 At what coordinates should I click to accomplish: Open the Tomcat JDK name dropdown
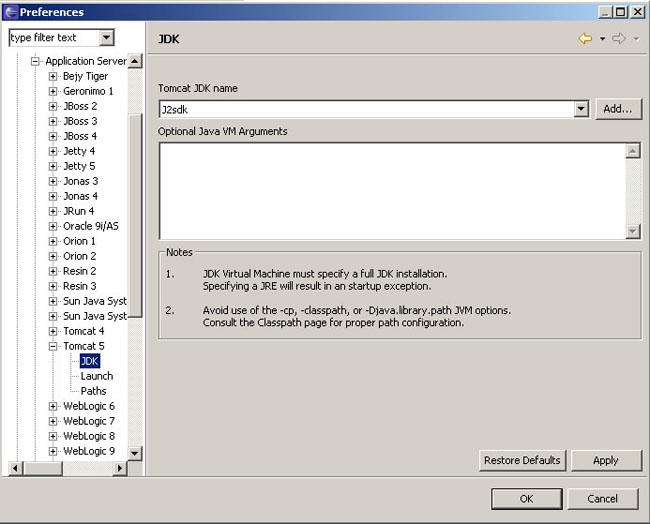coord(581,109)
